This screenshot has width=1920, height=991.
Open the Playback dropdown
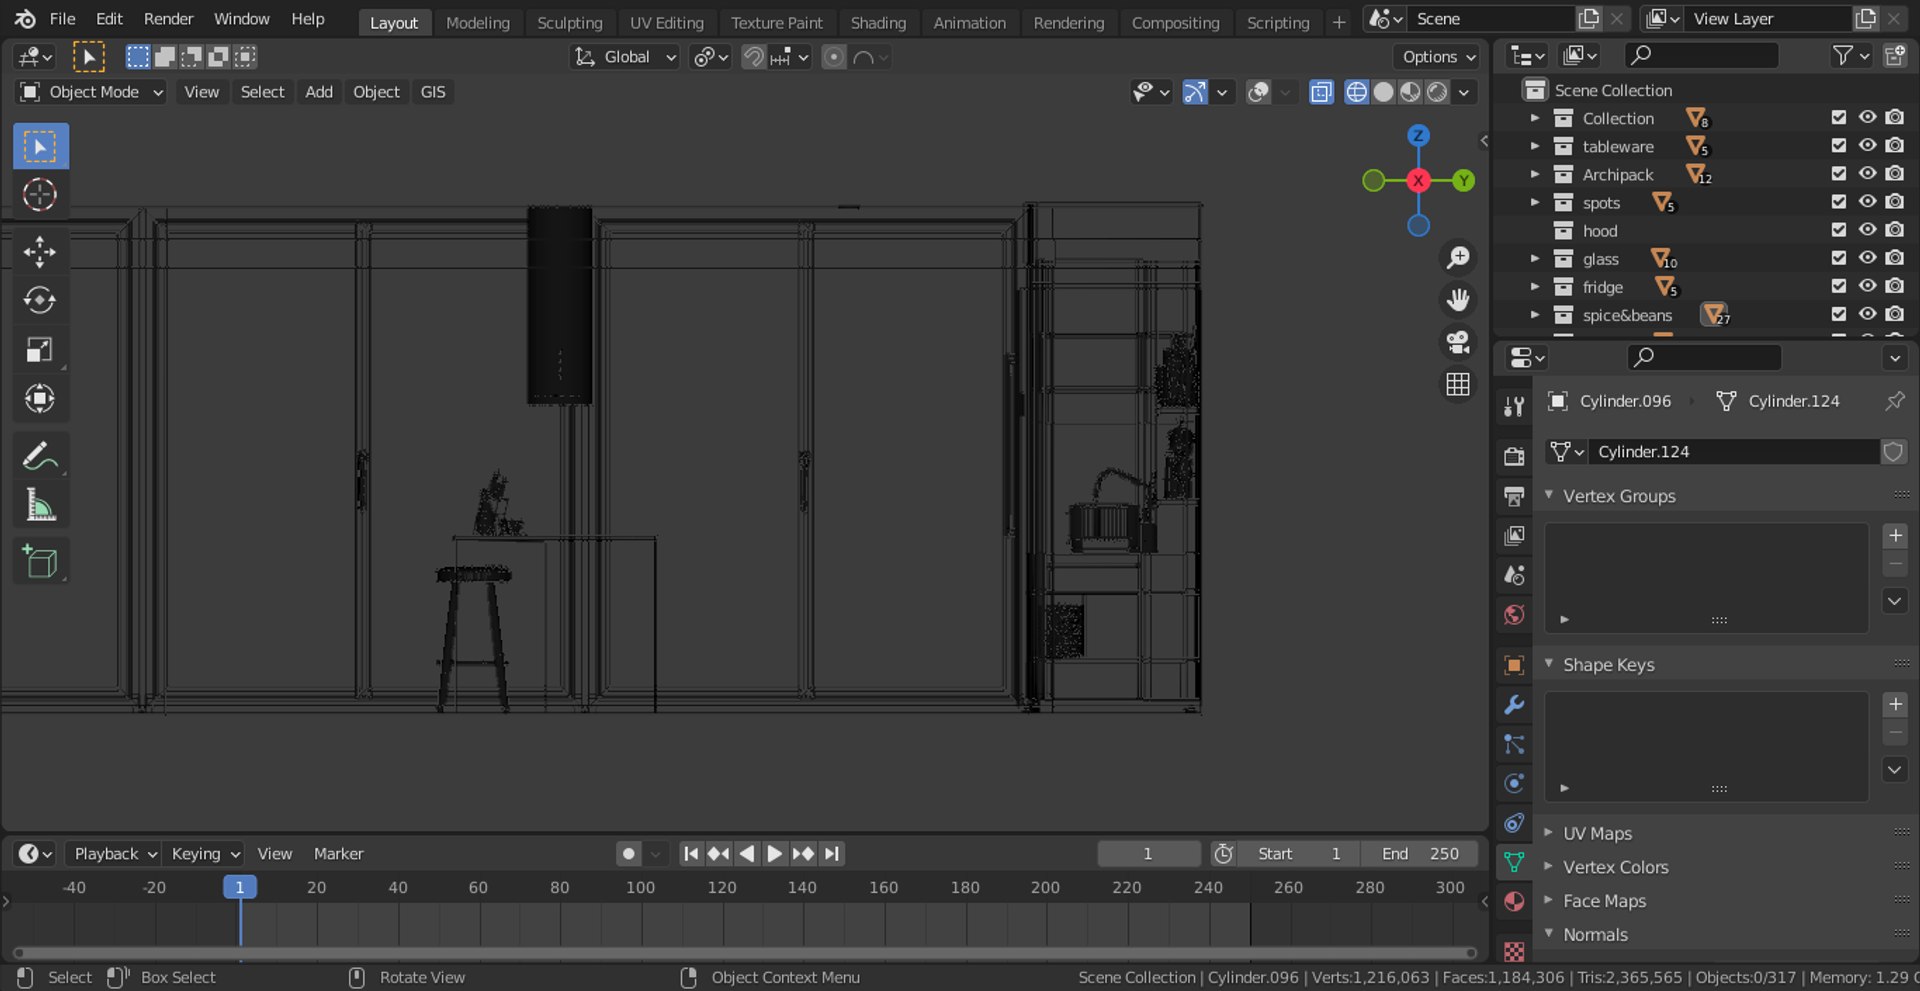pyautogui.click(x=113, y=854)
